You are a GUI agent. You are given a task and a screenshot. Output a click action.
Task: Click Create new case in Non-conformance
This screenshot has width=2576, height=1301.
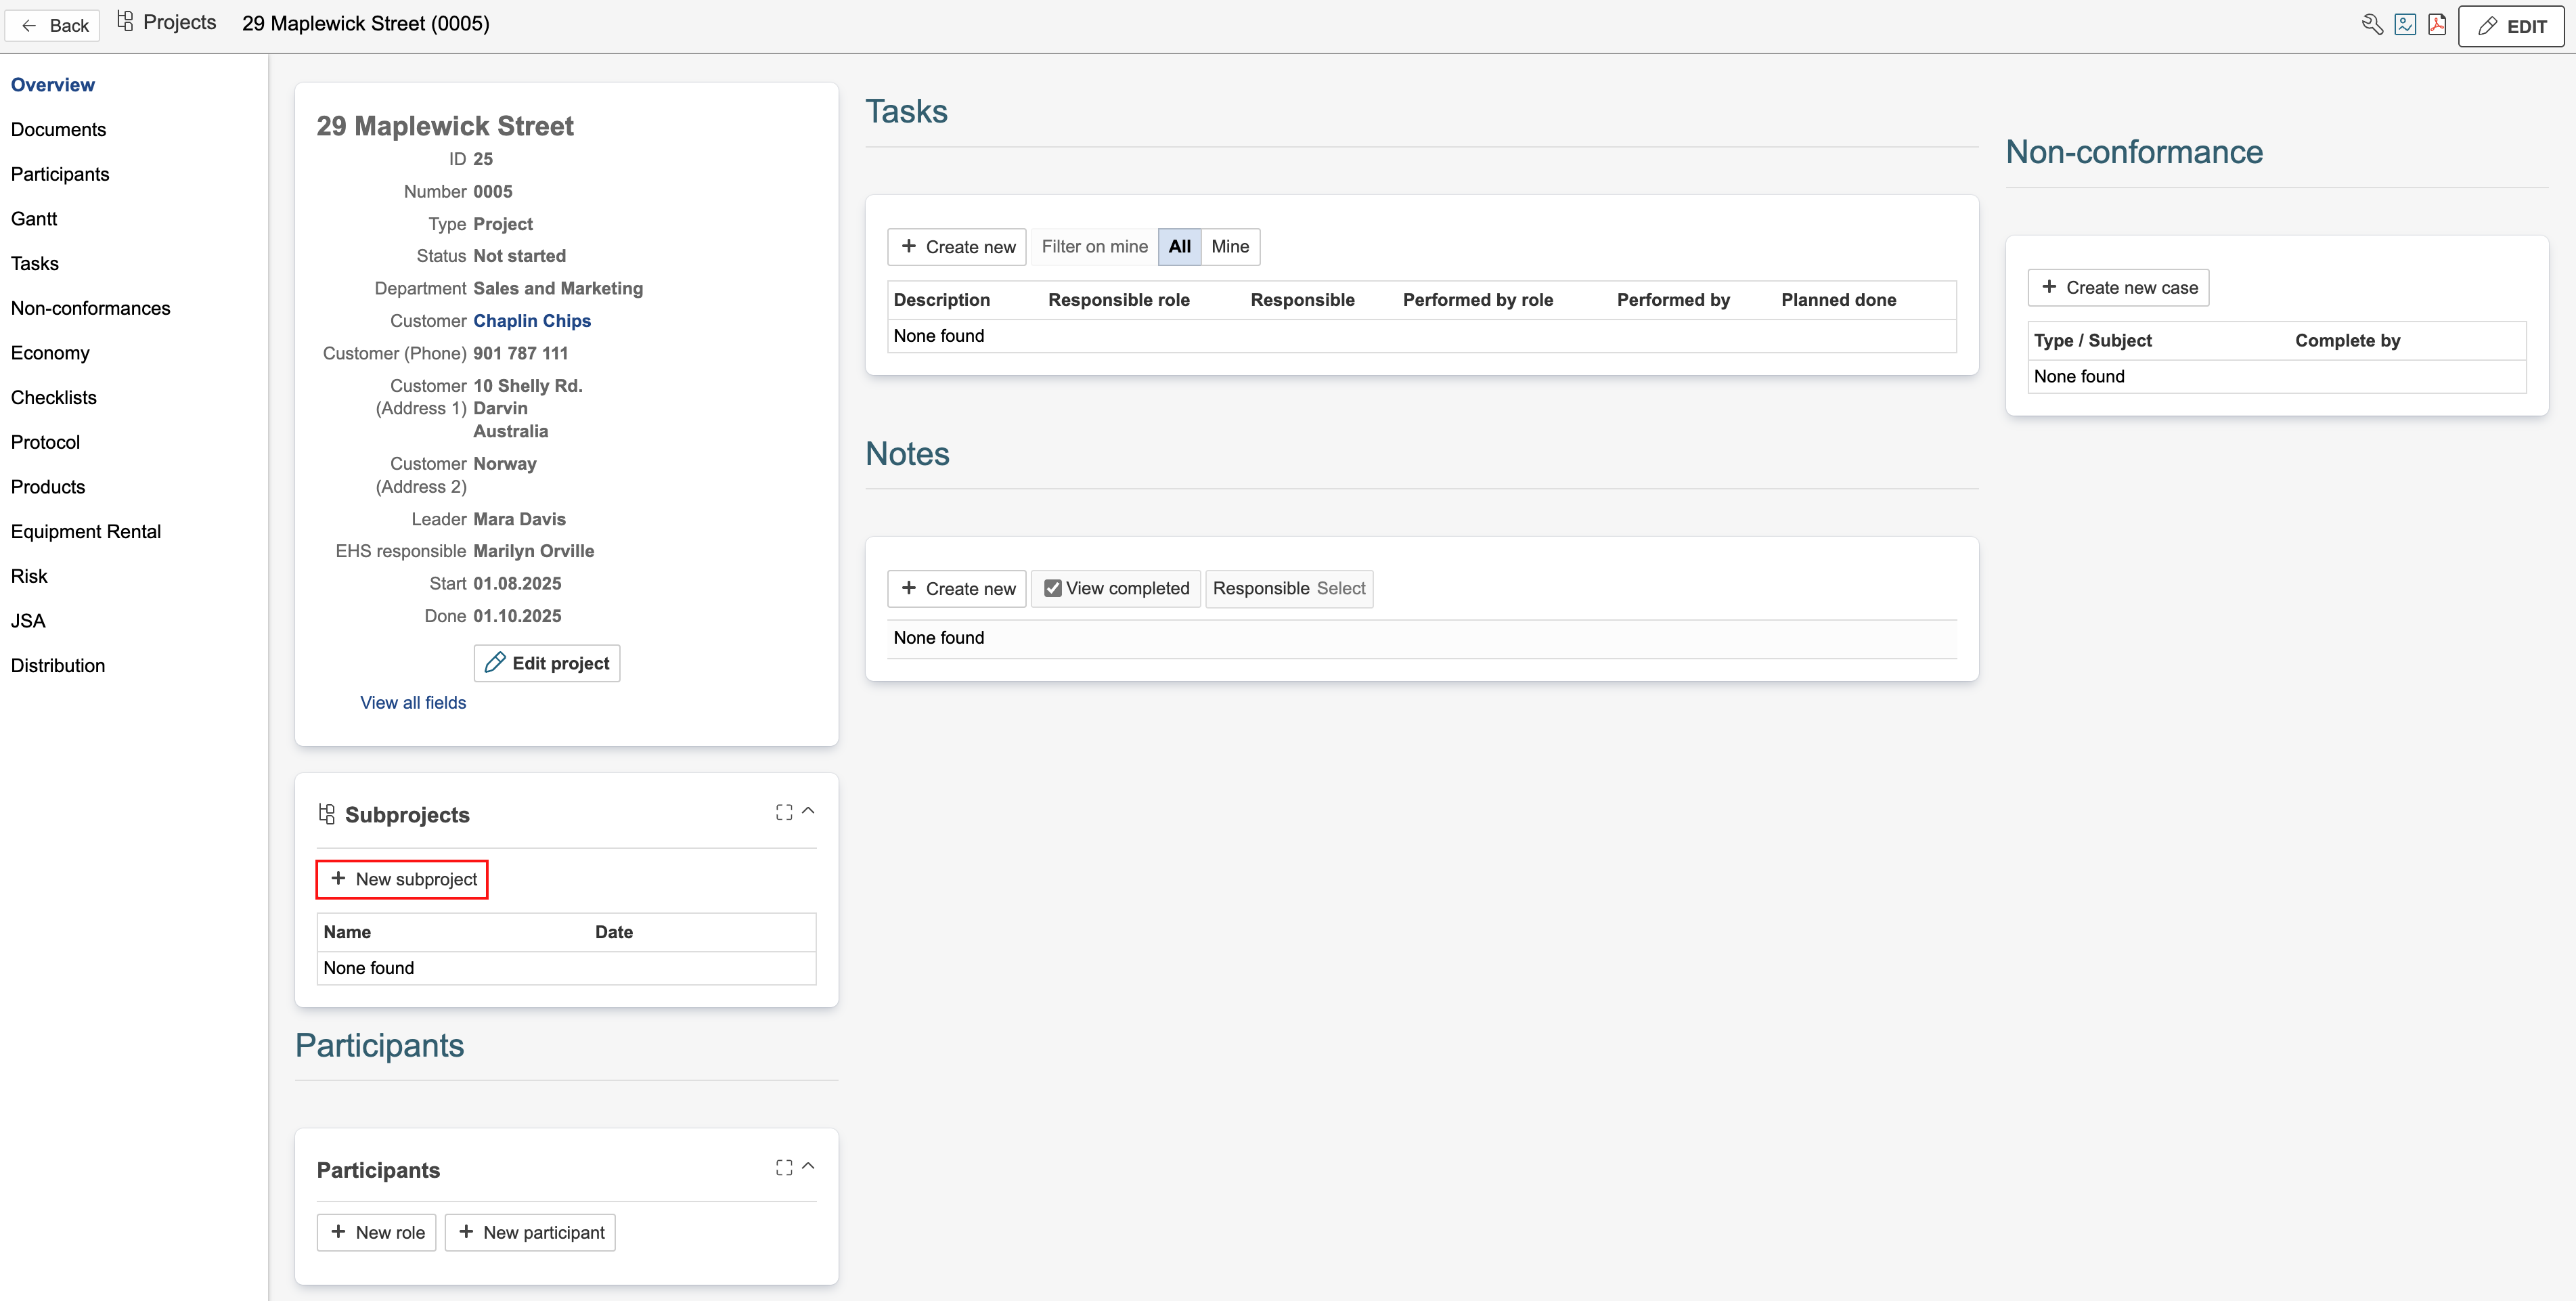(x=2118, y=288)
